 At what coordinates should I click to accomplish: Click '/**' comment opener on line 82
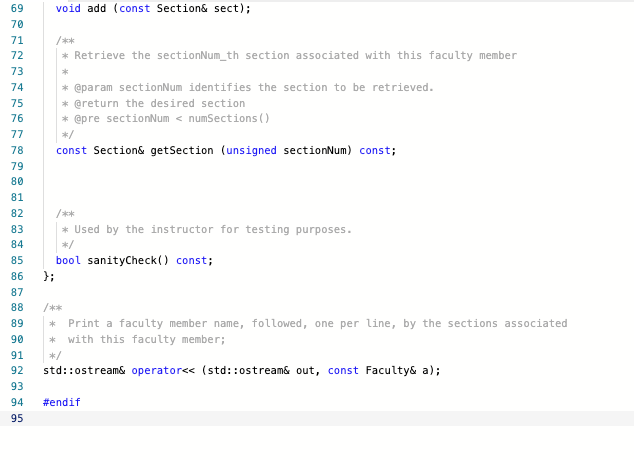65,213
